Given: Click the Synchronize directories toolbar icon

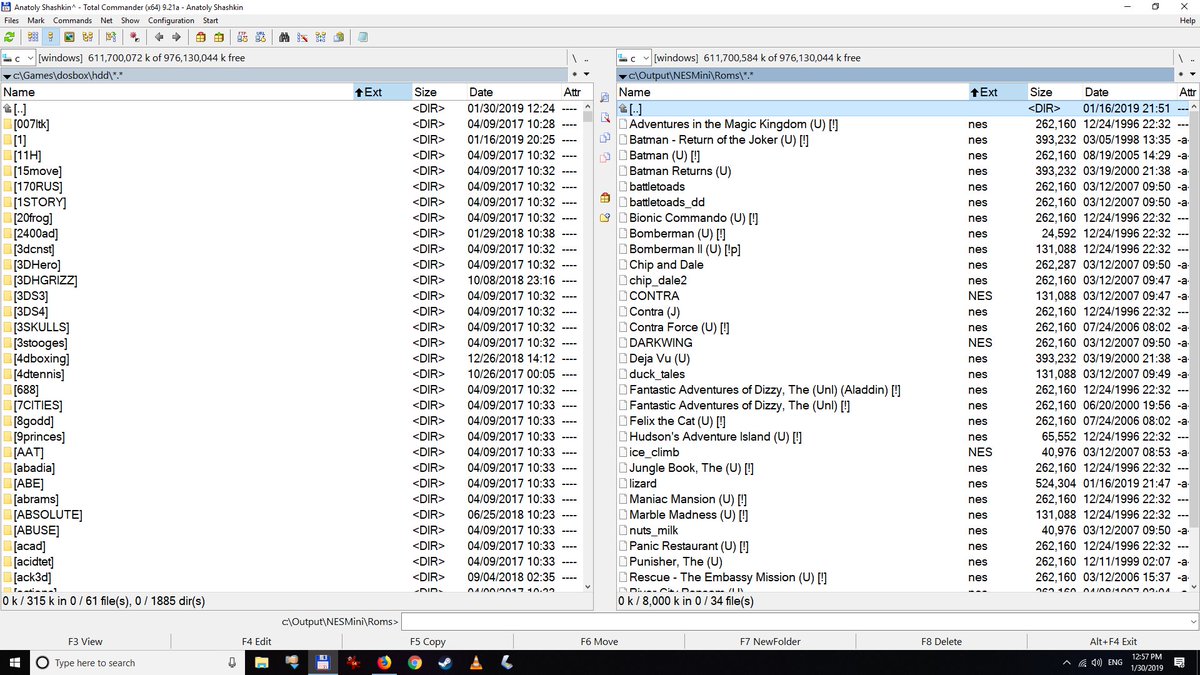Looking at the screenshot, I should click(320, 37).
